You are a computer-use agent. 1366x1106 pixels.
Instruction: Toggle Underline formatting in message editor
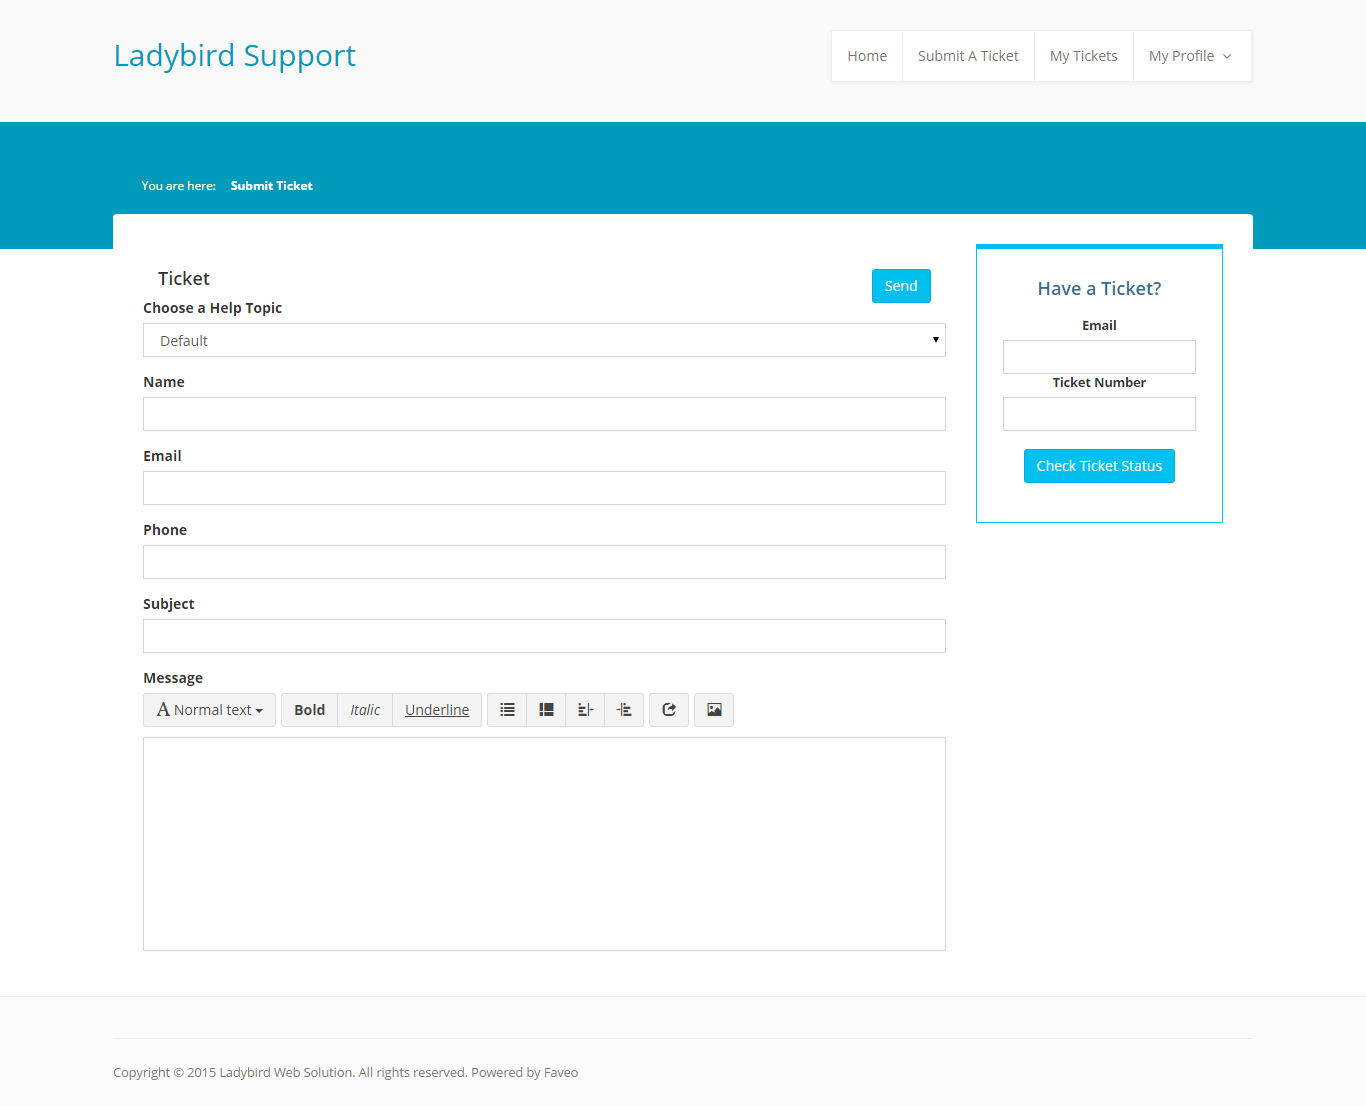pos(437,710)
